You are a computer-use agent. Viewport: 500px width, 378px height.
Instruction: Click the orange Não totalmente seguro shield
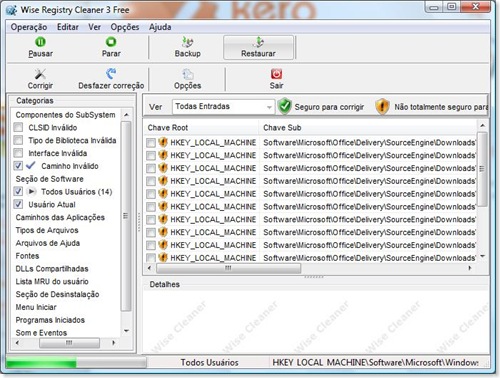[382, 107]
